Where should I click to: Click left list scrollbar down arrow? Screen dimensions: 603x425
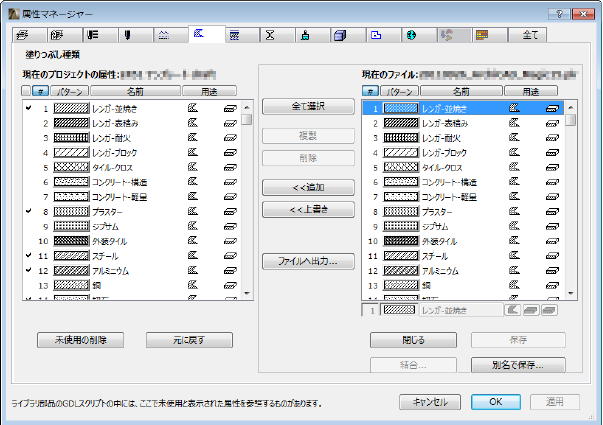pos(247,293)
